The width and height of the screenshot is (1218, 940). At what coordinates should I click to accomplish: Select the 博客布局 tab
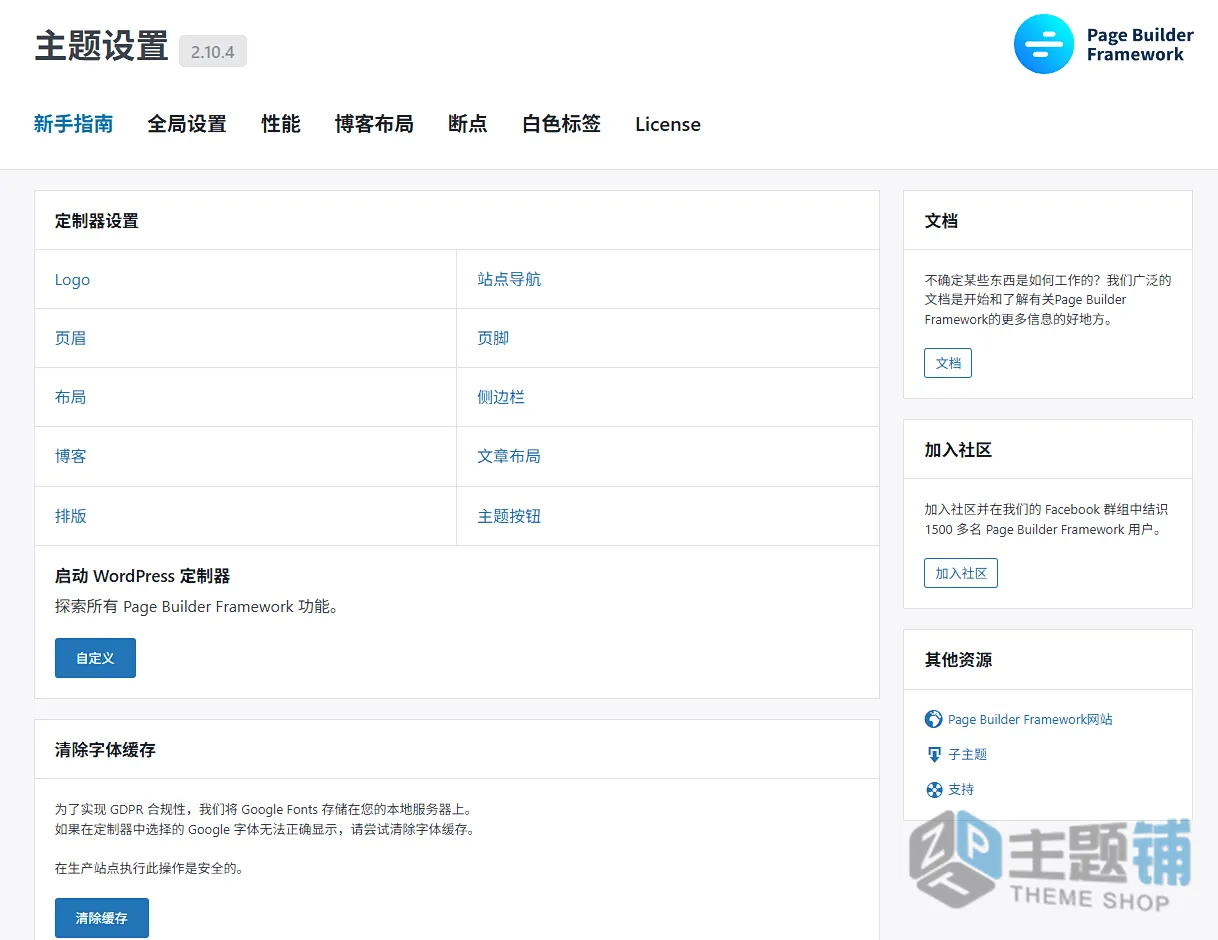[374, 124]
